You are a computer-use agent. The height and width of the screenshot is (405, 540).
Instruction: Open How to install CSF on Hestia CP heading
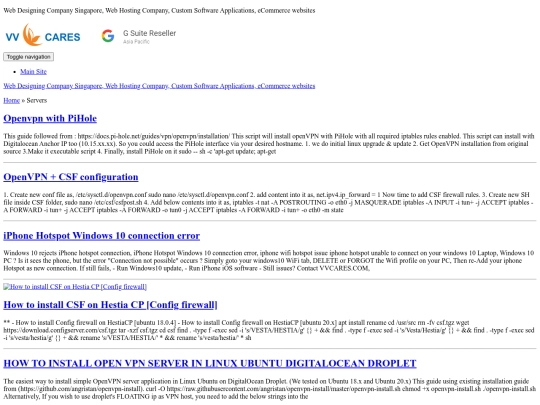click(x=110, y=305)
